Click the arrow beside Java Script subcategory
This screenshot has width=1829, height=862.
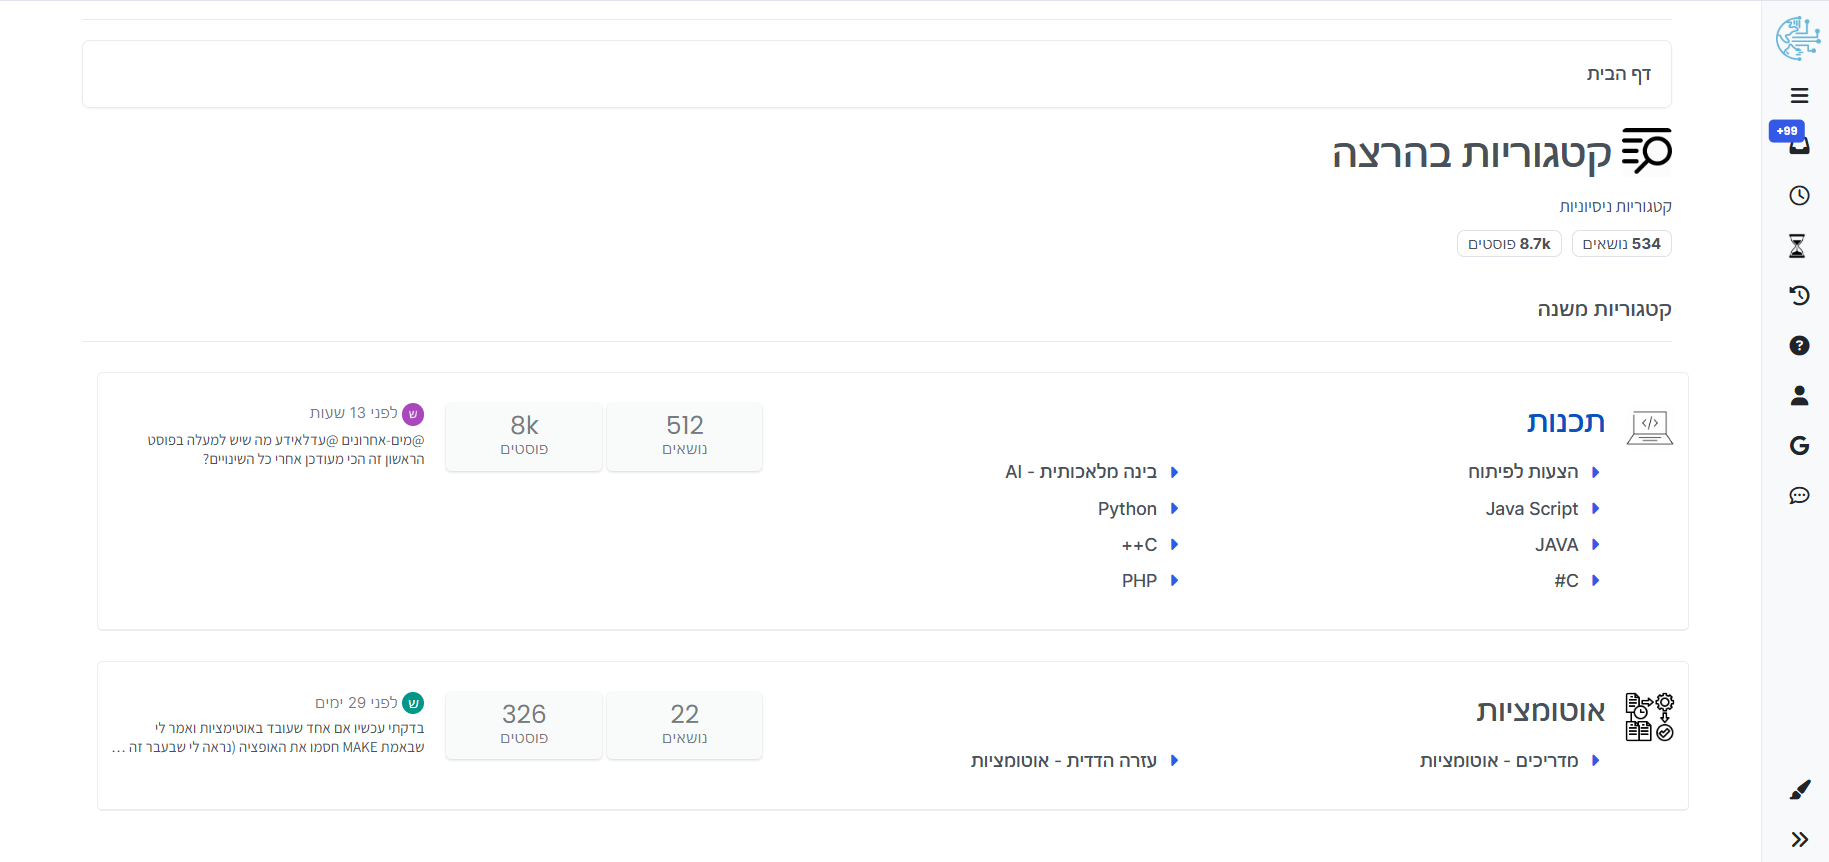pos(1595,509)
